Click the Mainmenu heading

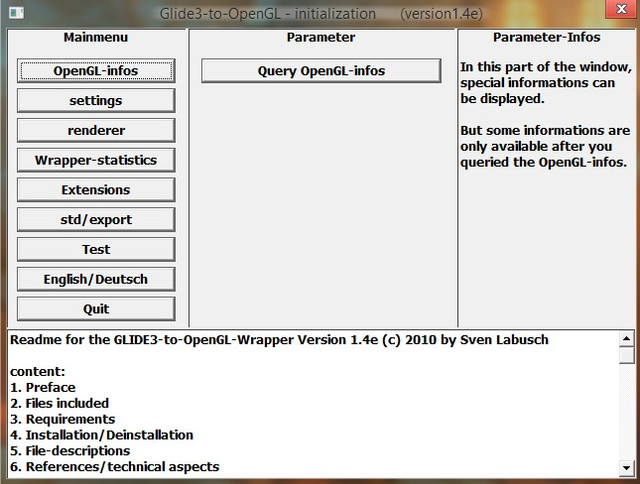click(96, 37)
